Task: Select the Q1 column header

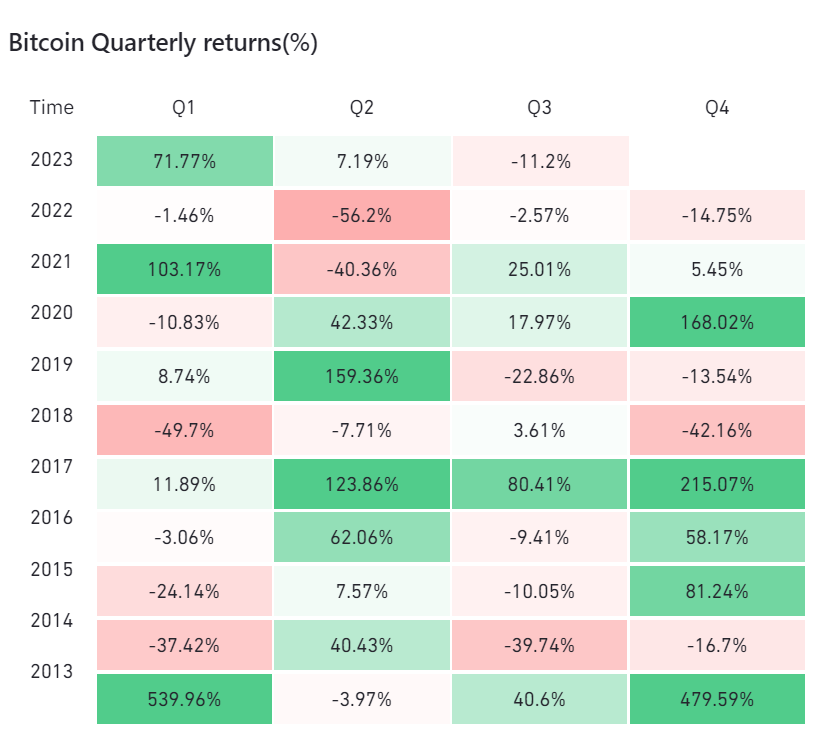Action: (184, 107)
